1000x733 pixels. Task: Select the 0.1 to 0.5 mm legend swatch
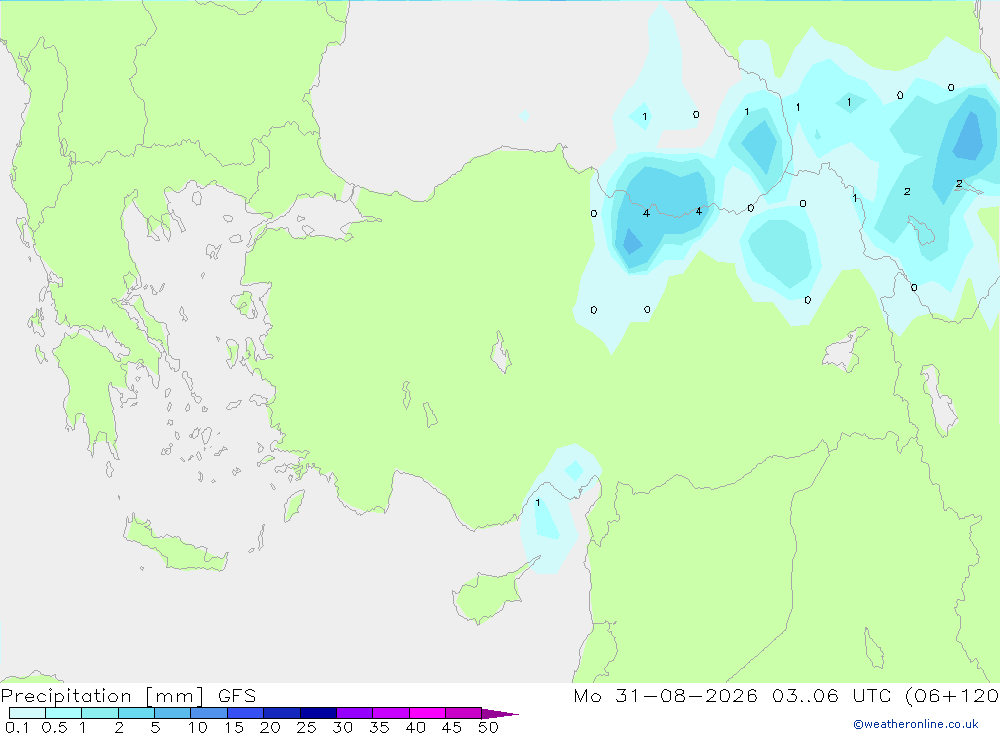click(27, 713)
